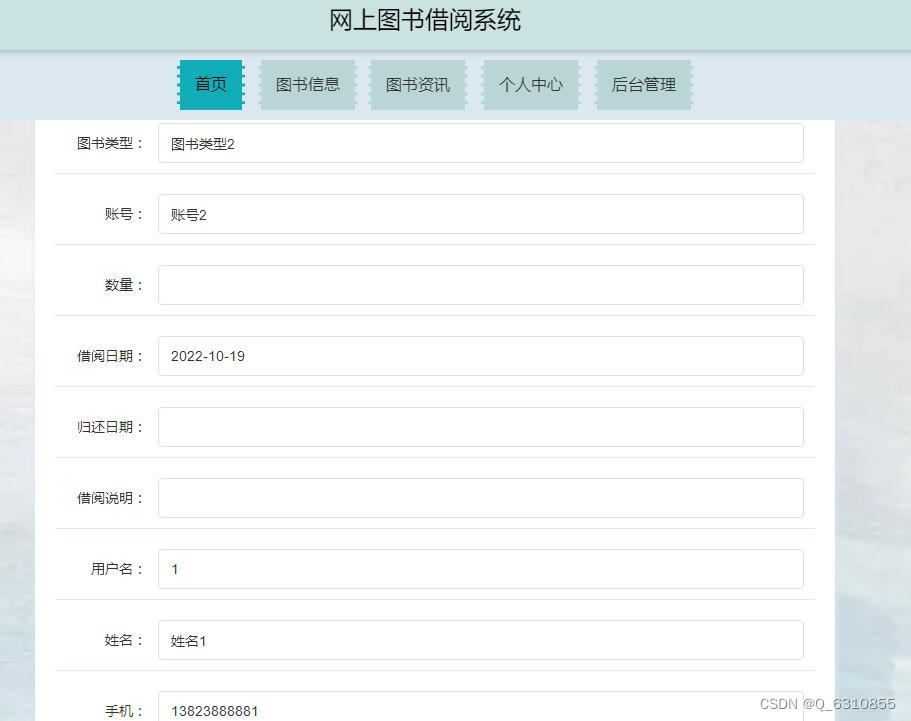
Task: Click the 图书类型 input showing 图书类型2
Action: coord(480,142)
